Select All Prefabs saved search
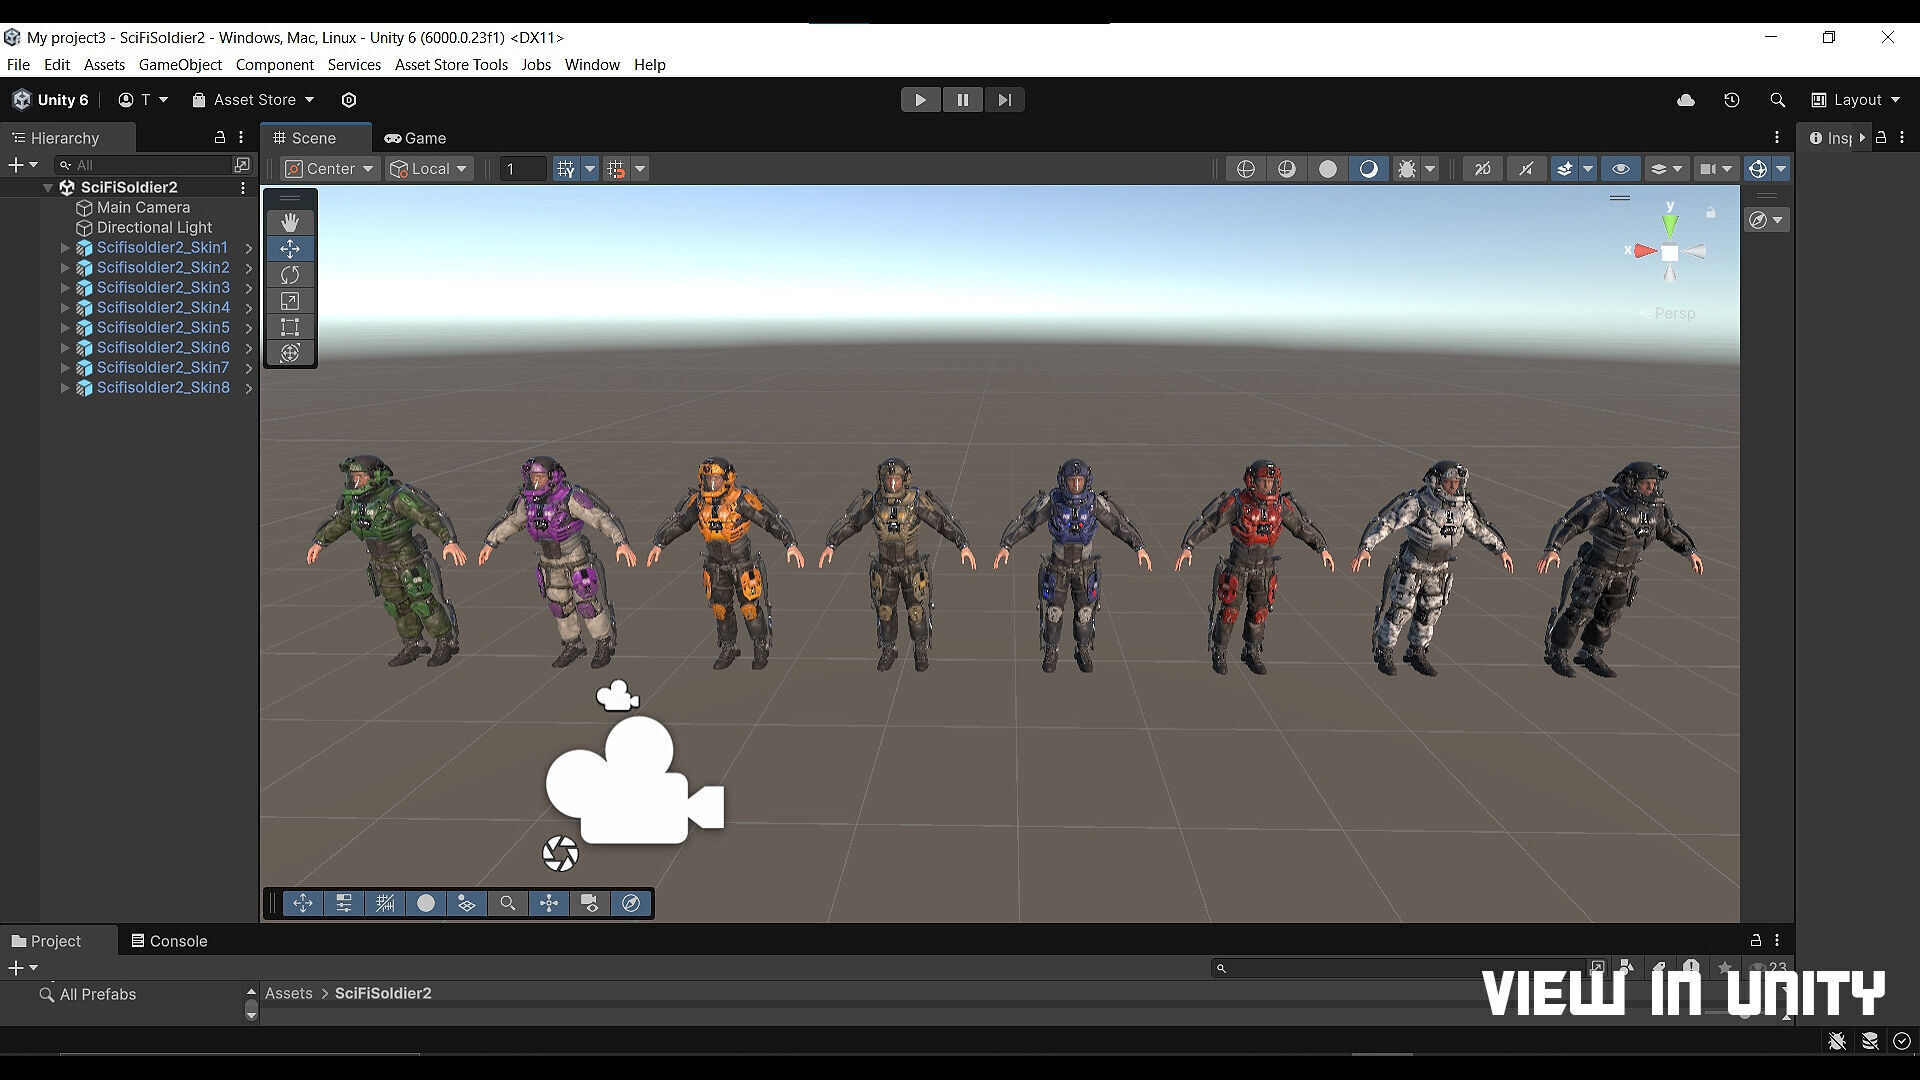The width and height of the screenshot is (1920, 1080). (x=98, y=994)
